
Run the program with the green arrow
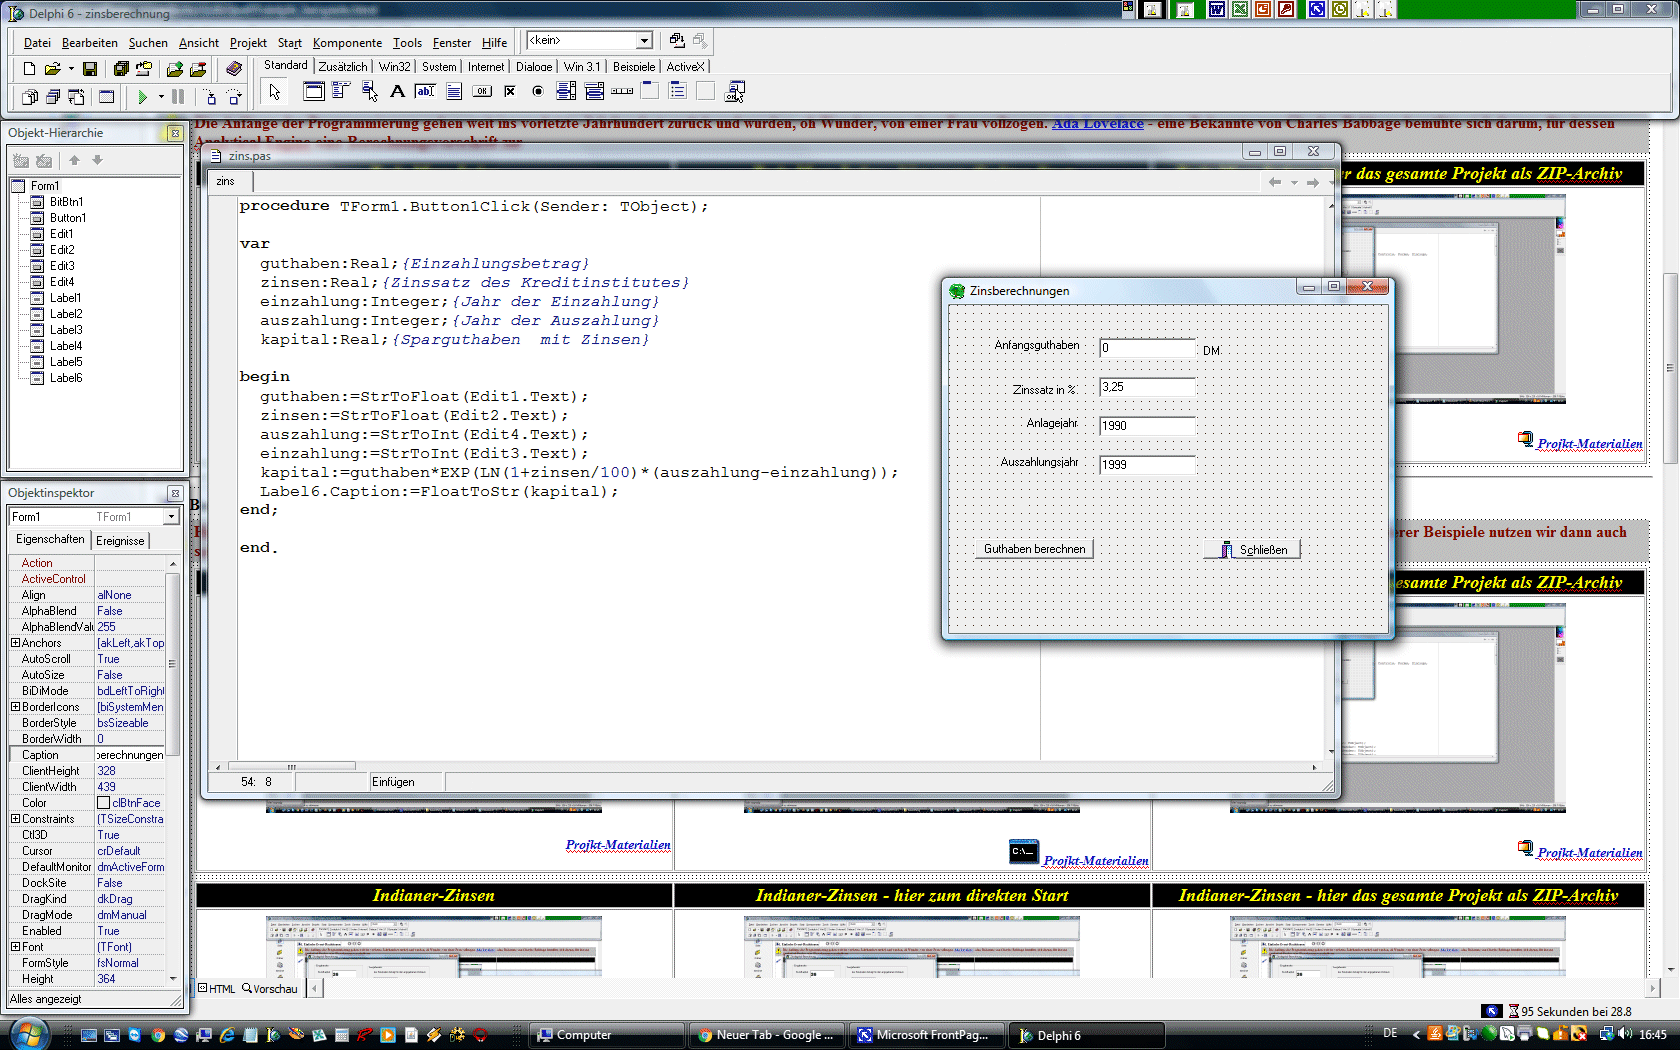tap(143, 97)
